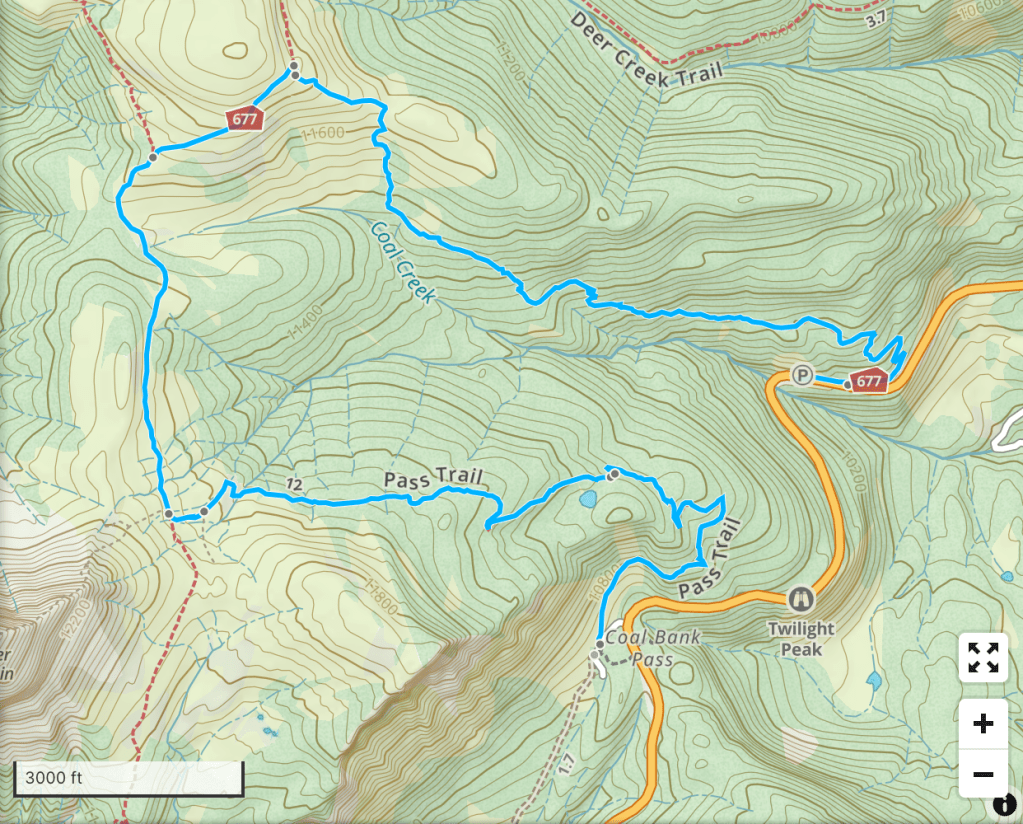Screen dimensions: 1023x824
Task: Click the Coal Creek stream label
Action: point(403,262)
